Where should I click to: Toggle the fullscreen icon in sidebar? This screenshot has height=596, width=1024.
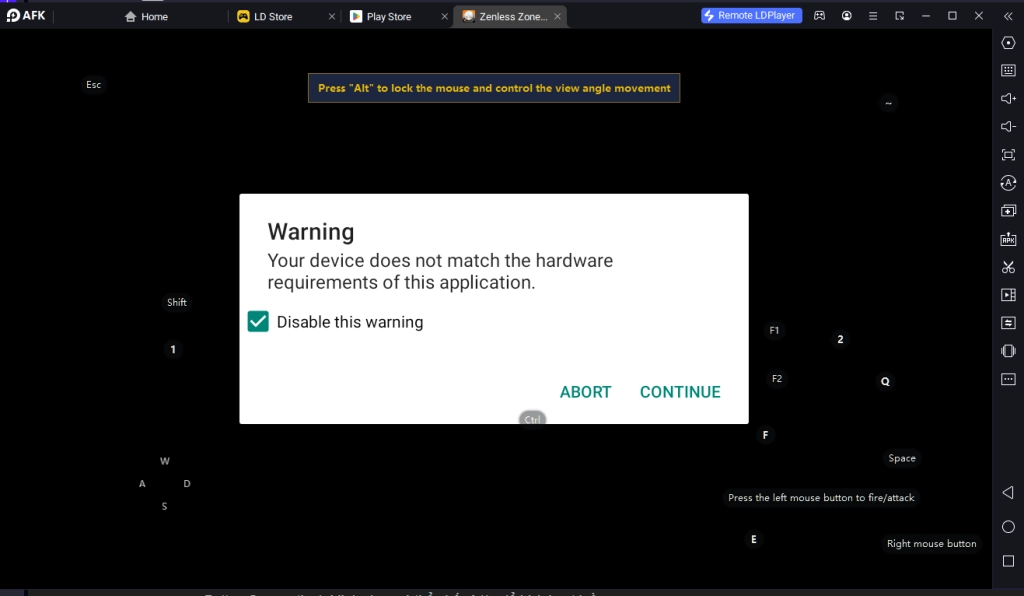coord(1008,155)
